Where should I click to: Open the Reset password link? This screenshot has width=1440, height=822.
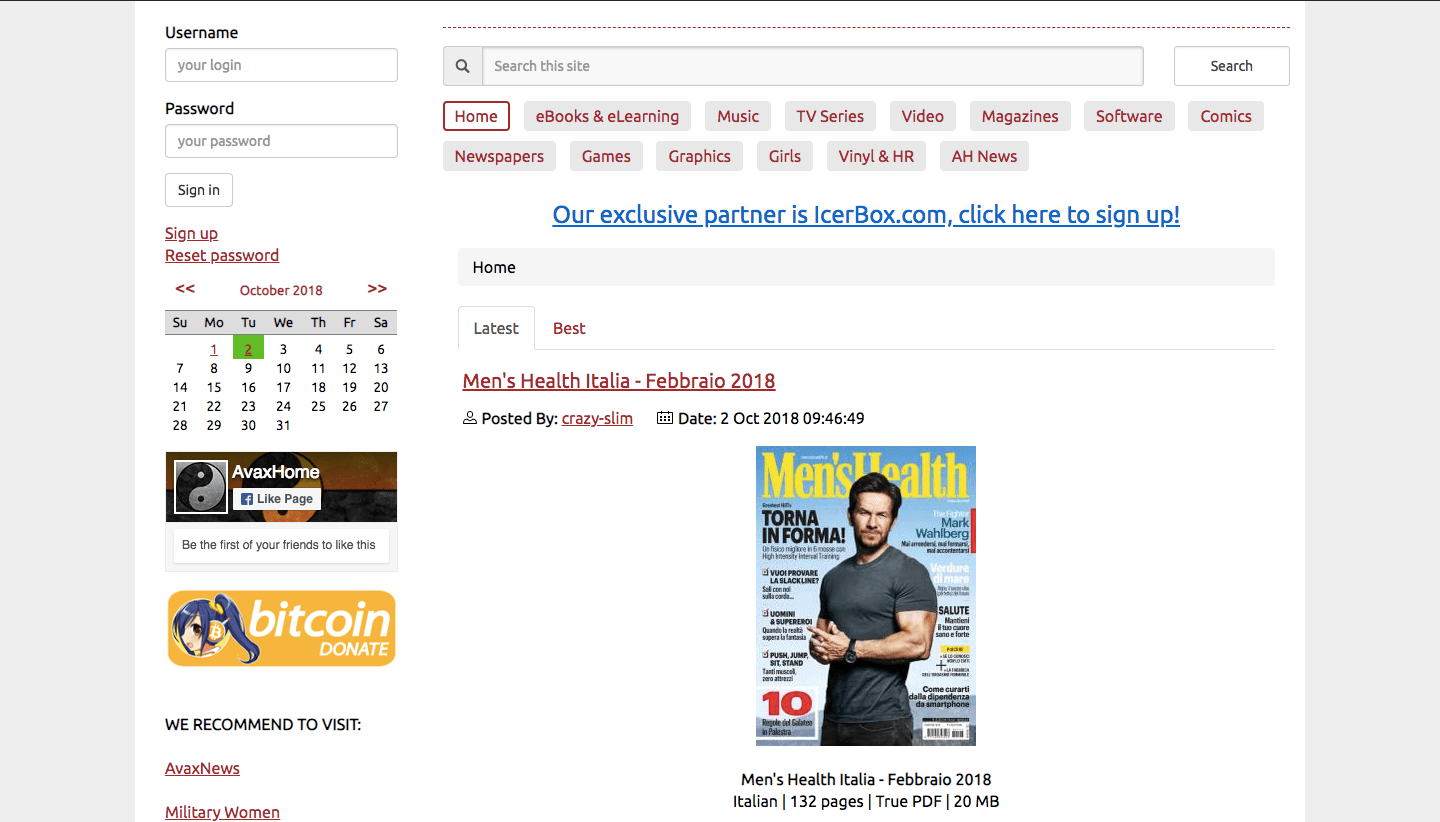point(222,255)
